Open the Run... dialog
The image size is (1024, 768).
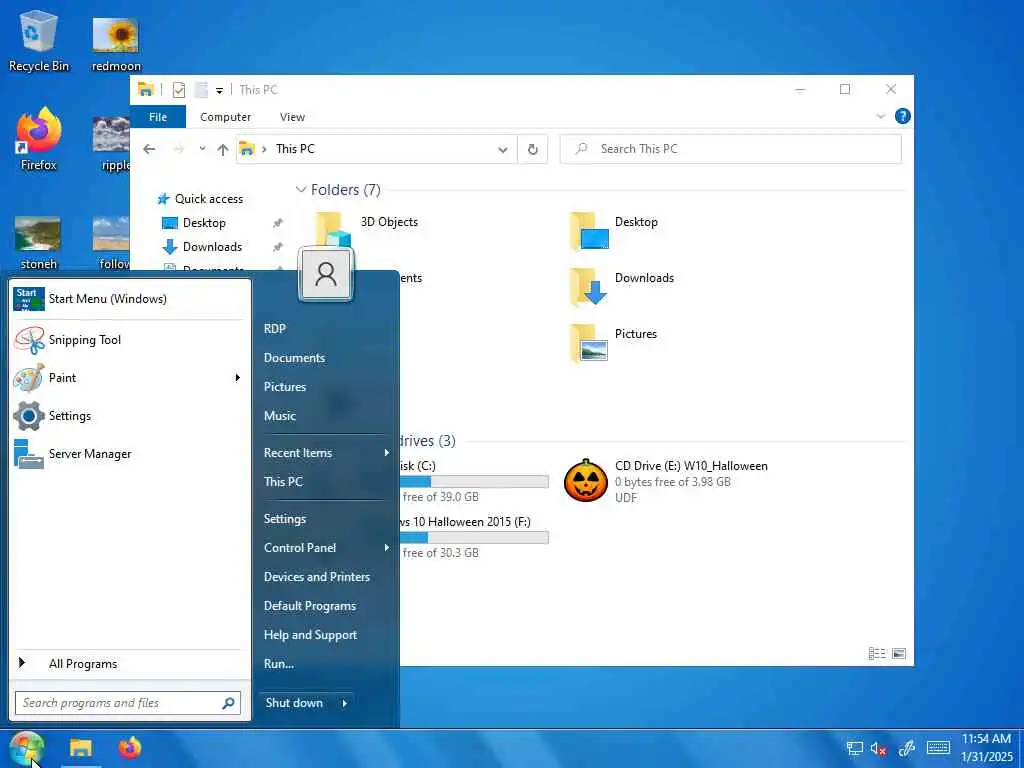click(x=279, y=664)
